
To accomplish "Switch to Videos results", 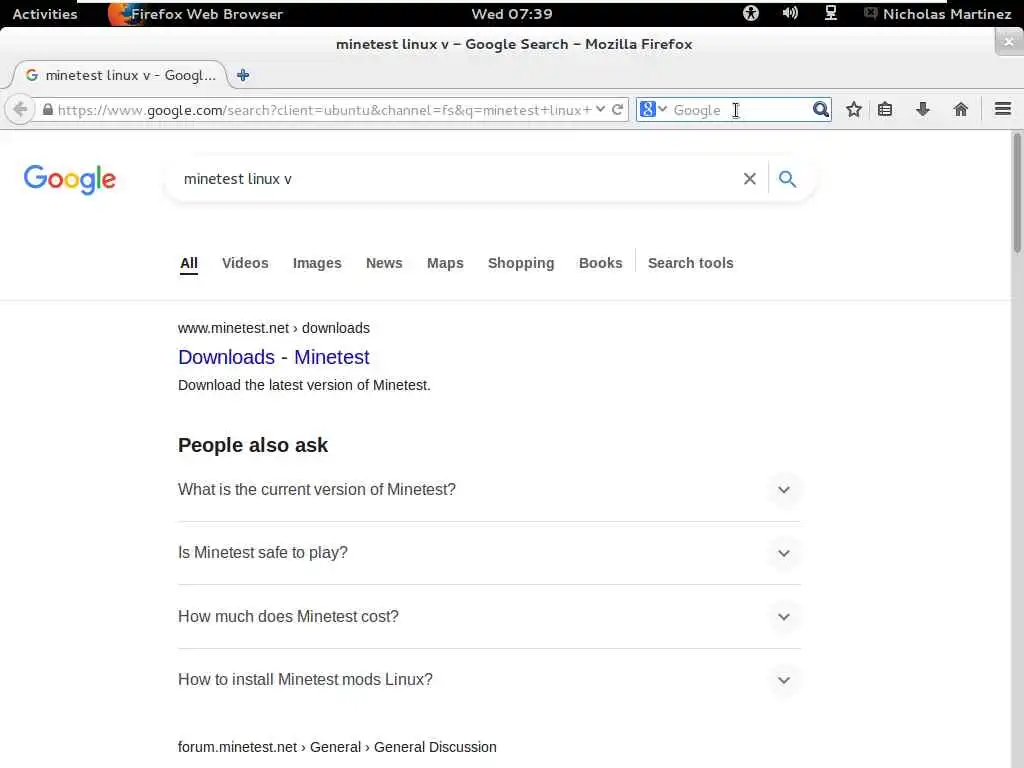I will 245,263.
